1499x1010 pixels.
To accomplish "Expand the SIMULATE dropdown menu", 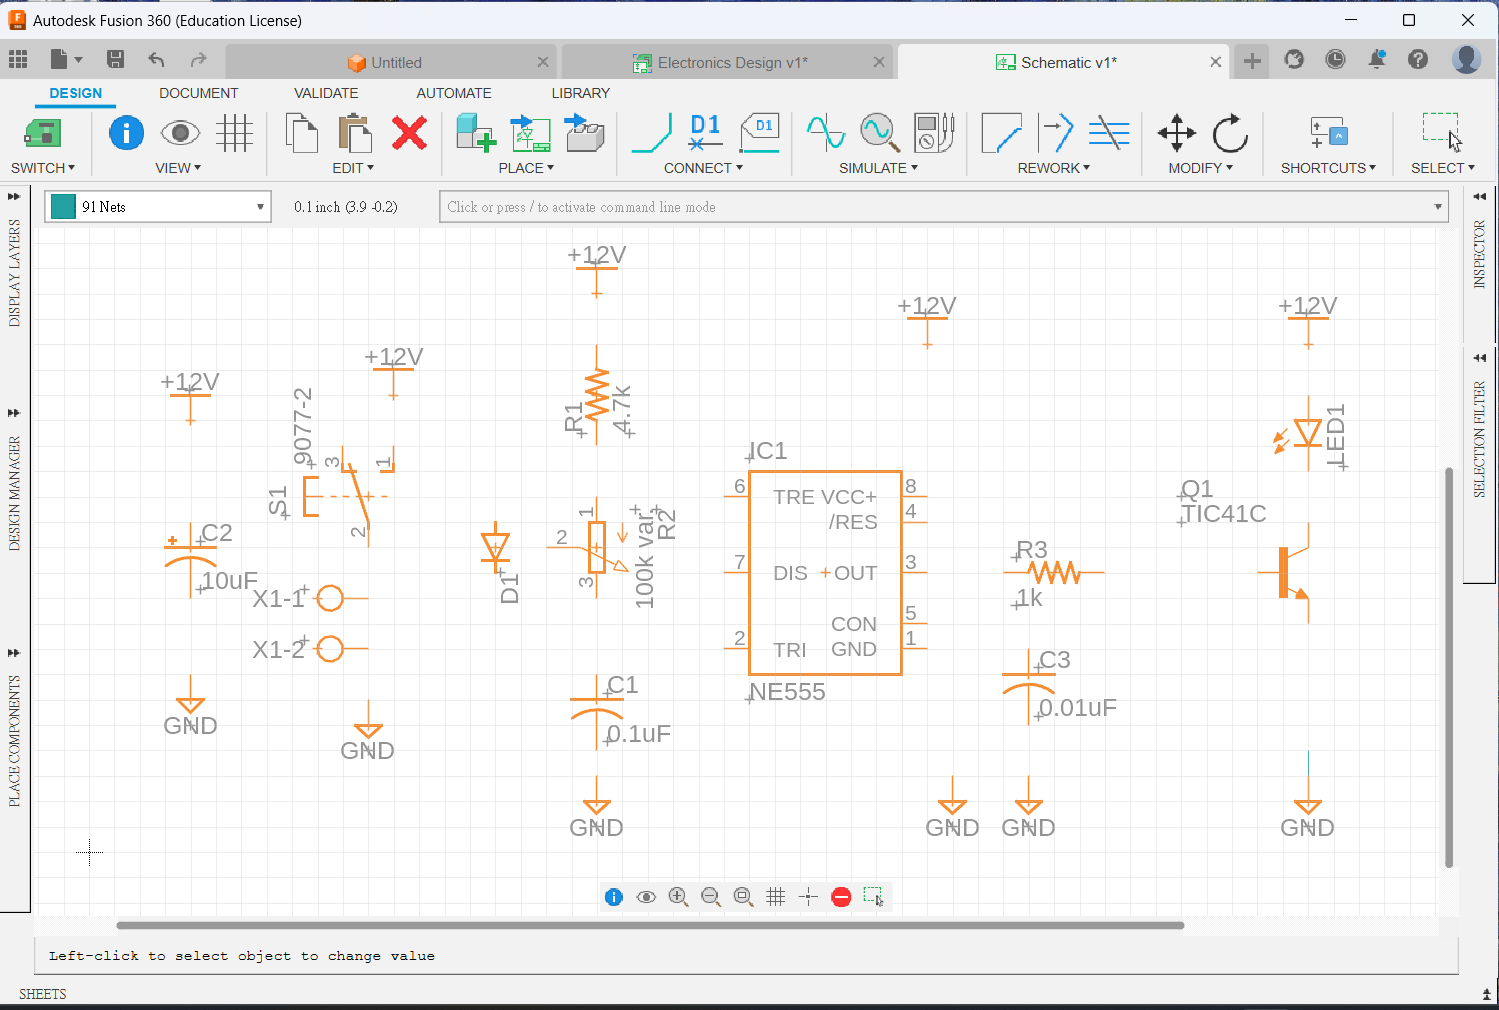I will coord(878,168).
